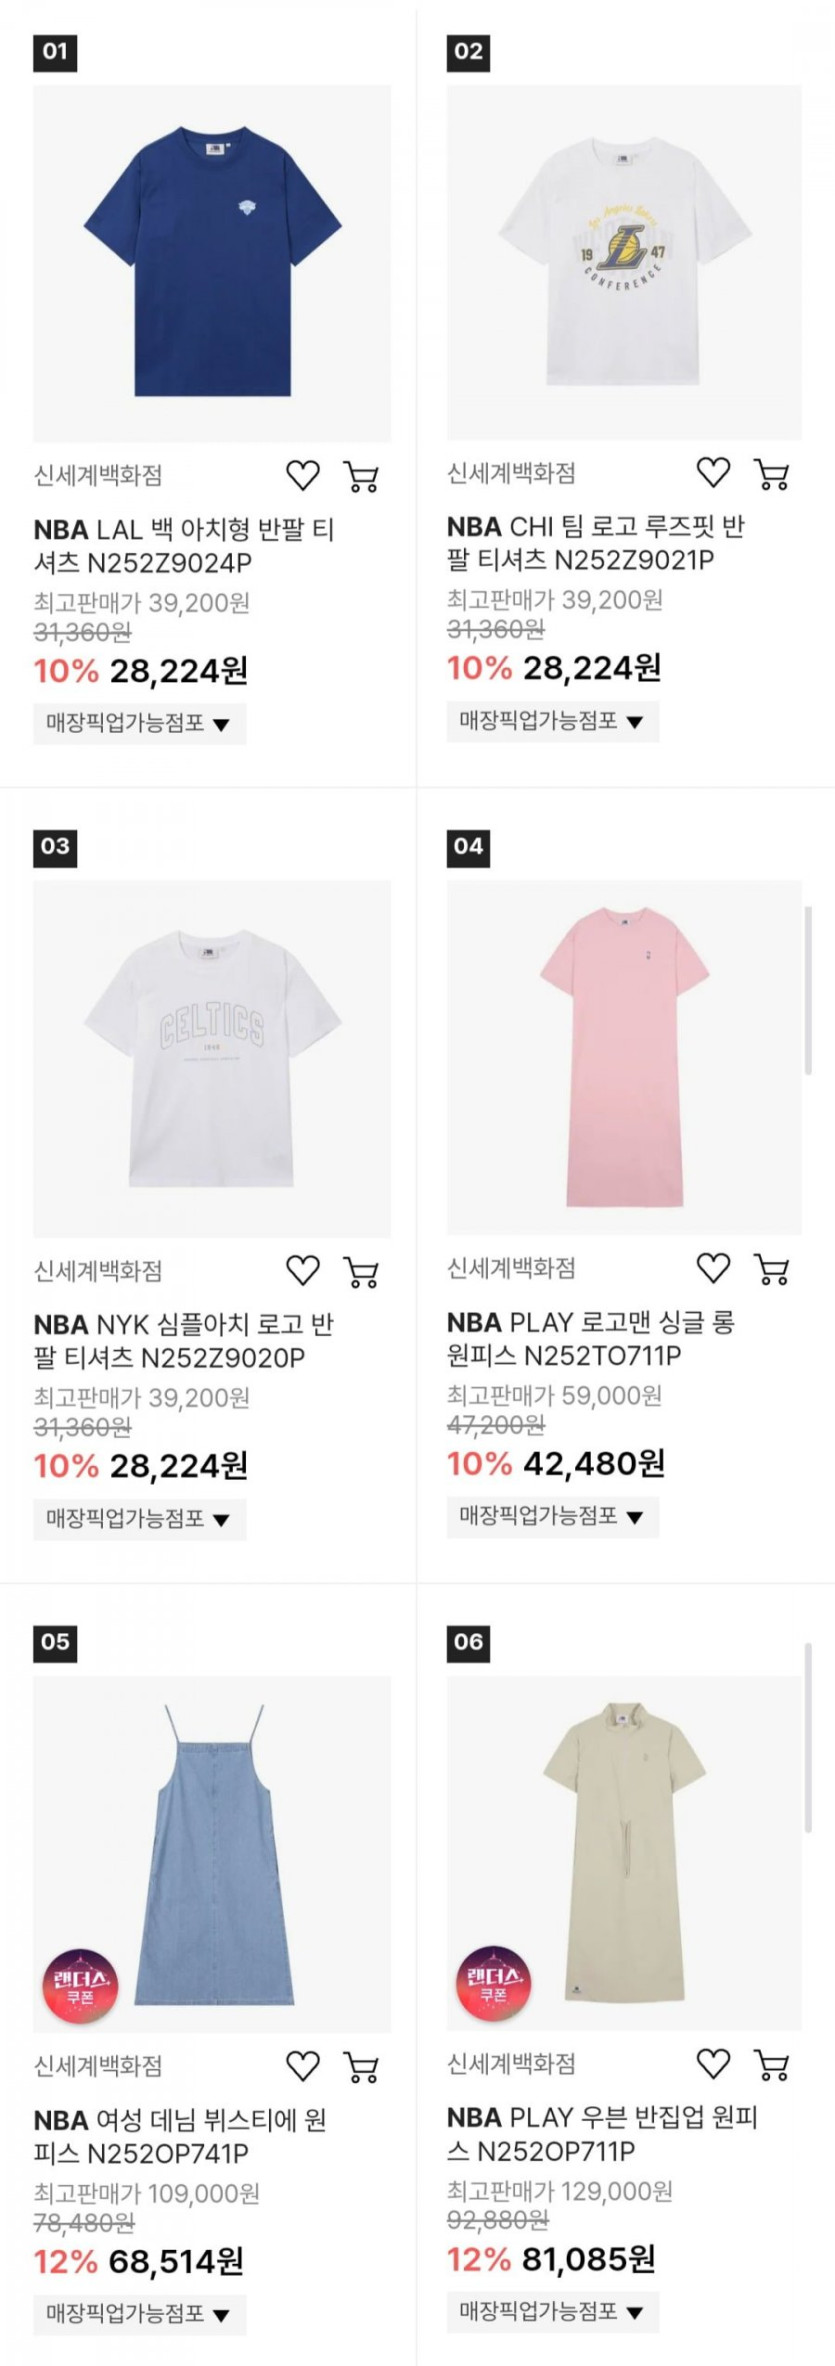View blue LAL t-shirt product image

tap(212, 263)
